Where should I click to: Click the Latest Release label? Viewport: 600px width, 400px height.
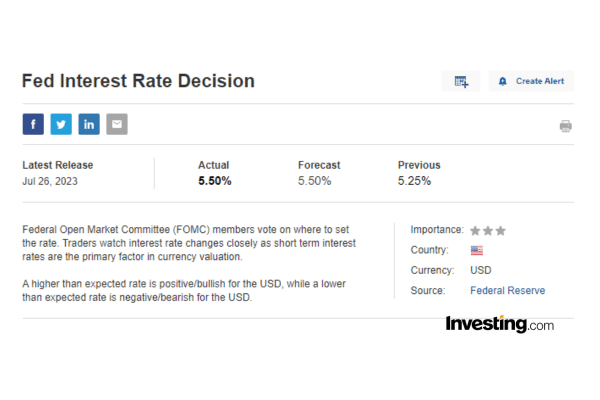(x=58, y=165)
